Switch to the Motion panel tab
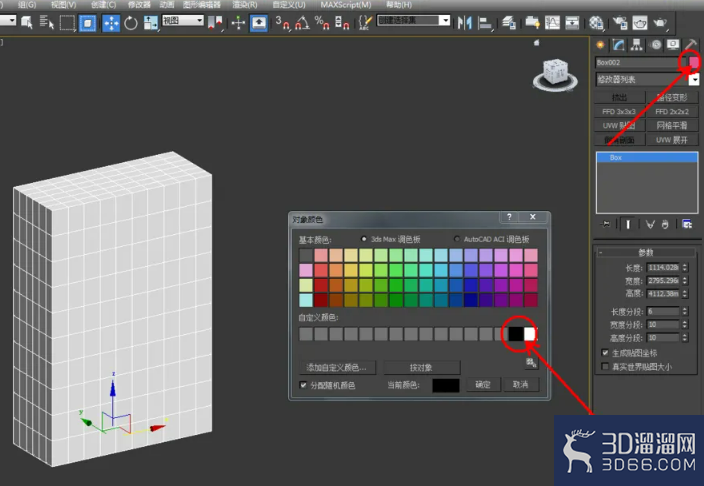This screenshot has height=486, width=704. coord(656,44)
